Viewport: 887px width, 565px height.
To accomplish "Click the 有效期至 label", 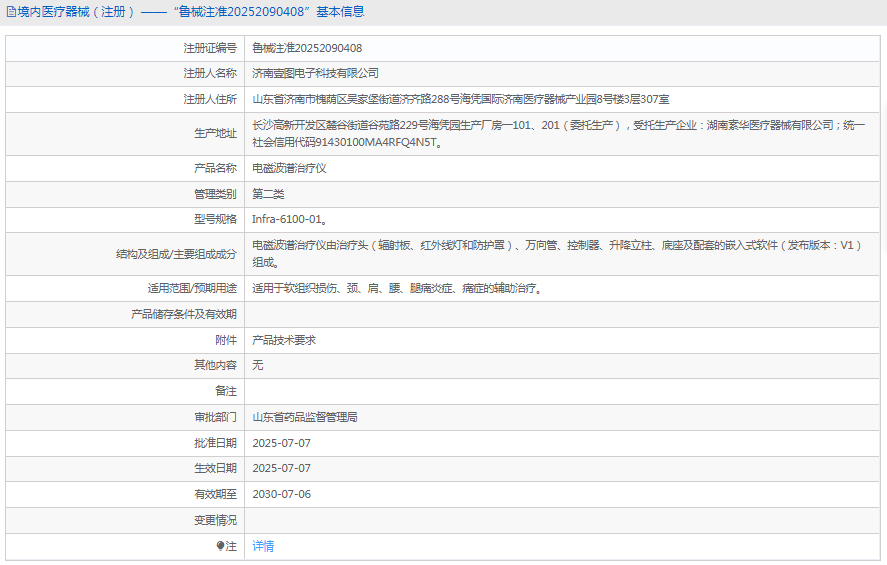I will click(215, 494).
